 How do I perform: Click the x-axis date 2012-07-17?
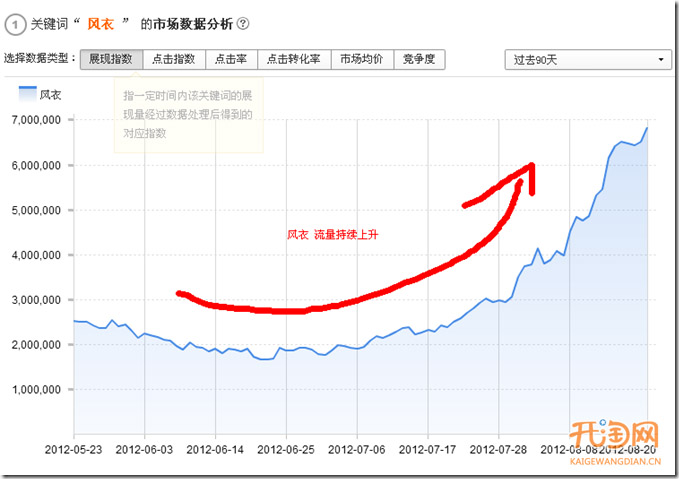[x=427, y=450]
